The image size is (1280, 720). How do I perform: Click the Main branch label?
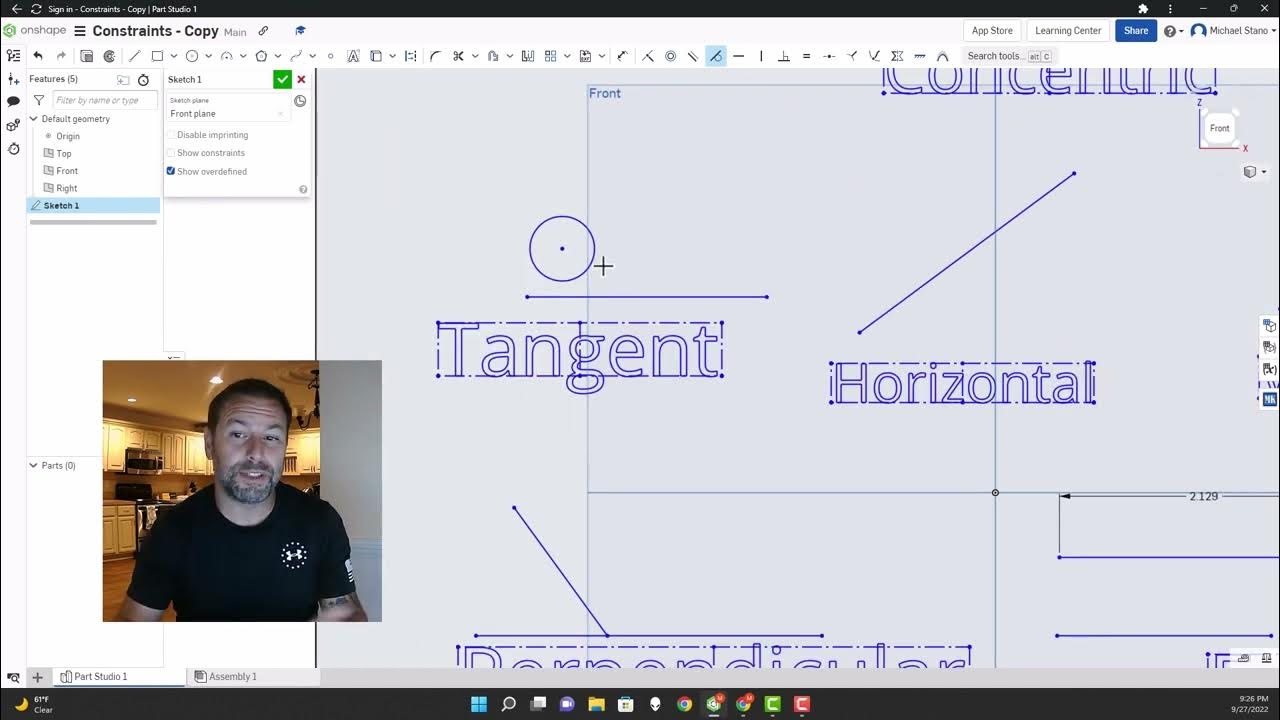point(235,32)
